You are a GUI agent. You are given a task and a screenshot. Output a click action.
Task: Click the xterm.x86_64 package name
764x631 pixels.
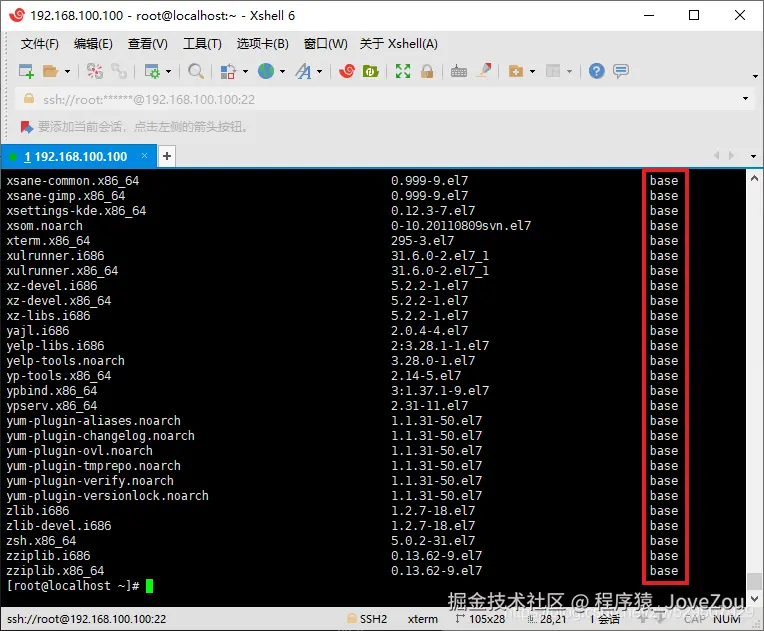(48, 241)
